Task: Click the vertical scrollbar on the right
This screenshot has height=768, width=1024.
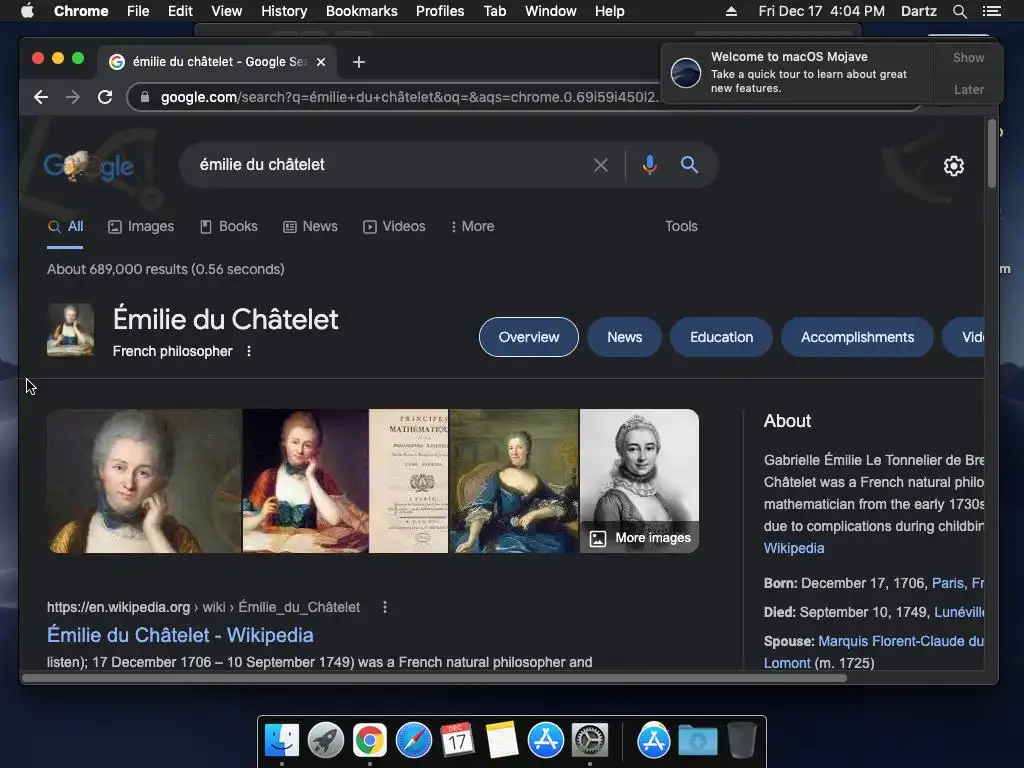Action: click(x=992, y=154)
